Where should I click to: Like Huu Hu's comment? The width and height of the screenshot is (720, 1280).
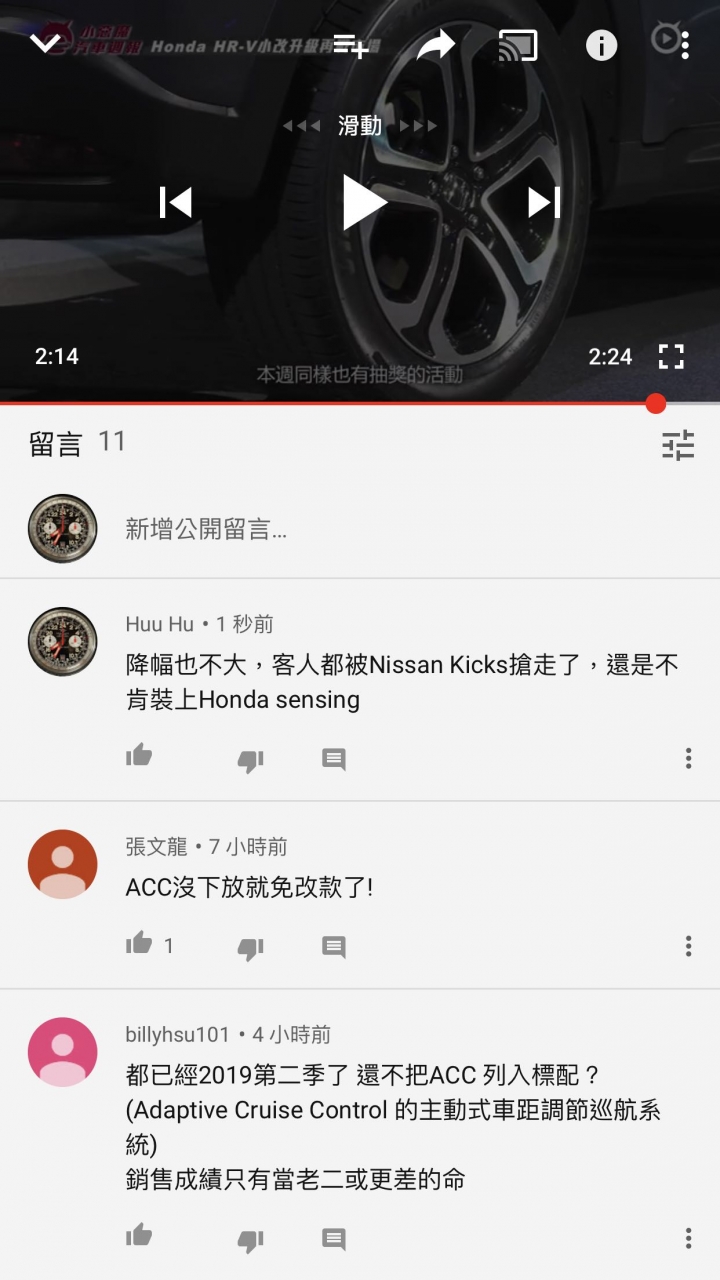139,756
